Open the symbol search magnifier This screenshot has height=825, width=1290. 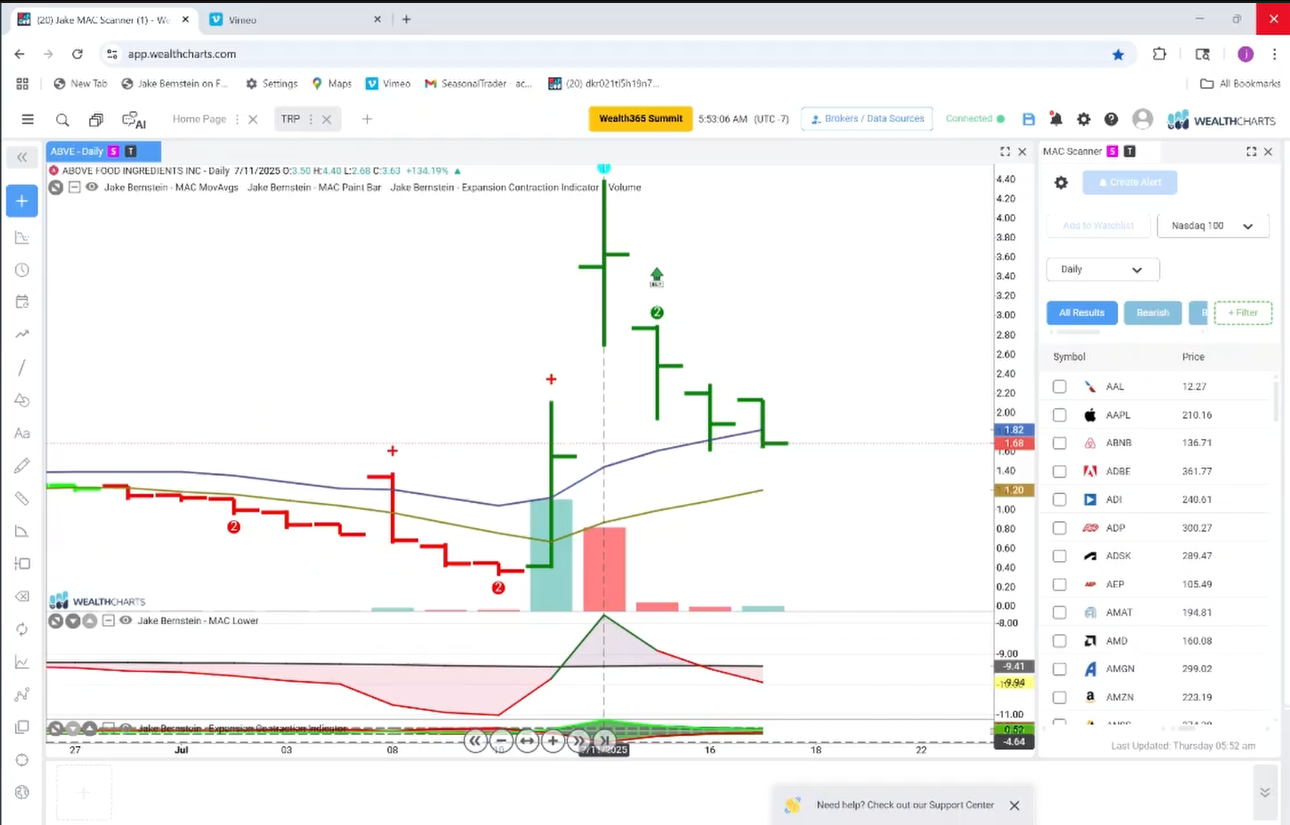tap(62, 119)
